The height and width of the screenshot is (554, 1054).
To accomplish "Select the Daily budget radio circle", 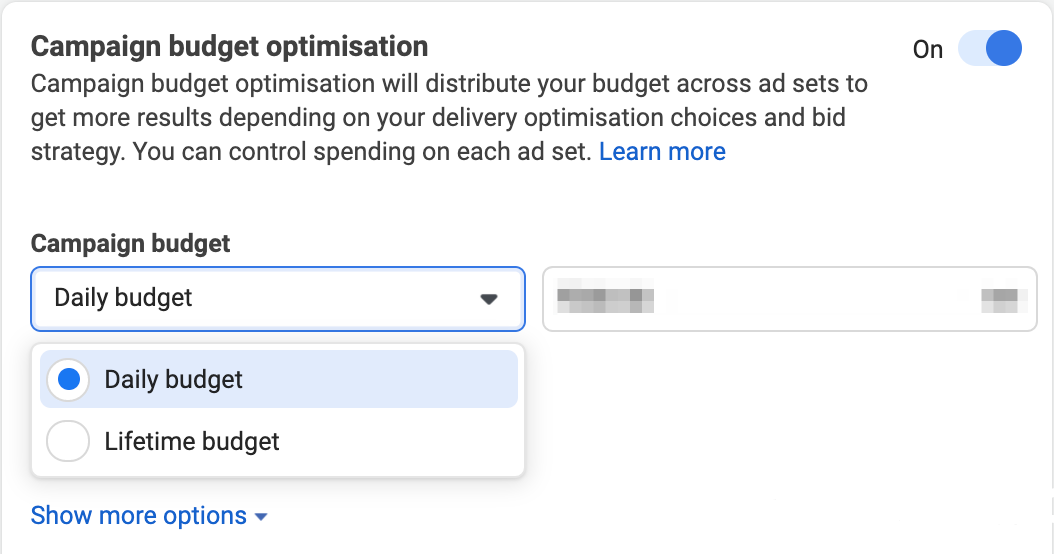I will coord(69,380).
